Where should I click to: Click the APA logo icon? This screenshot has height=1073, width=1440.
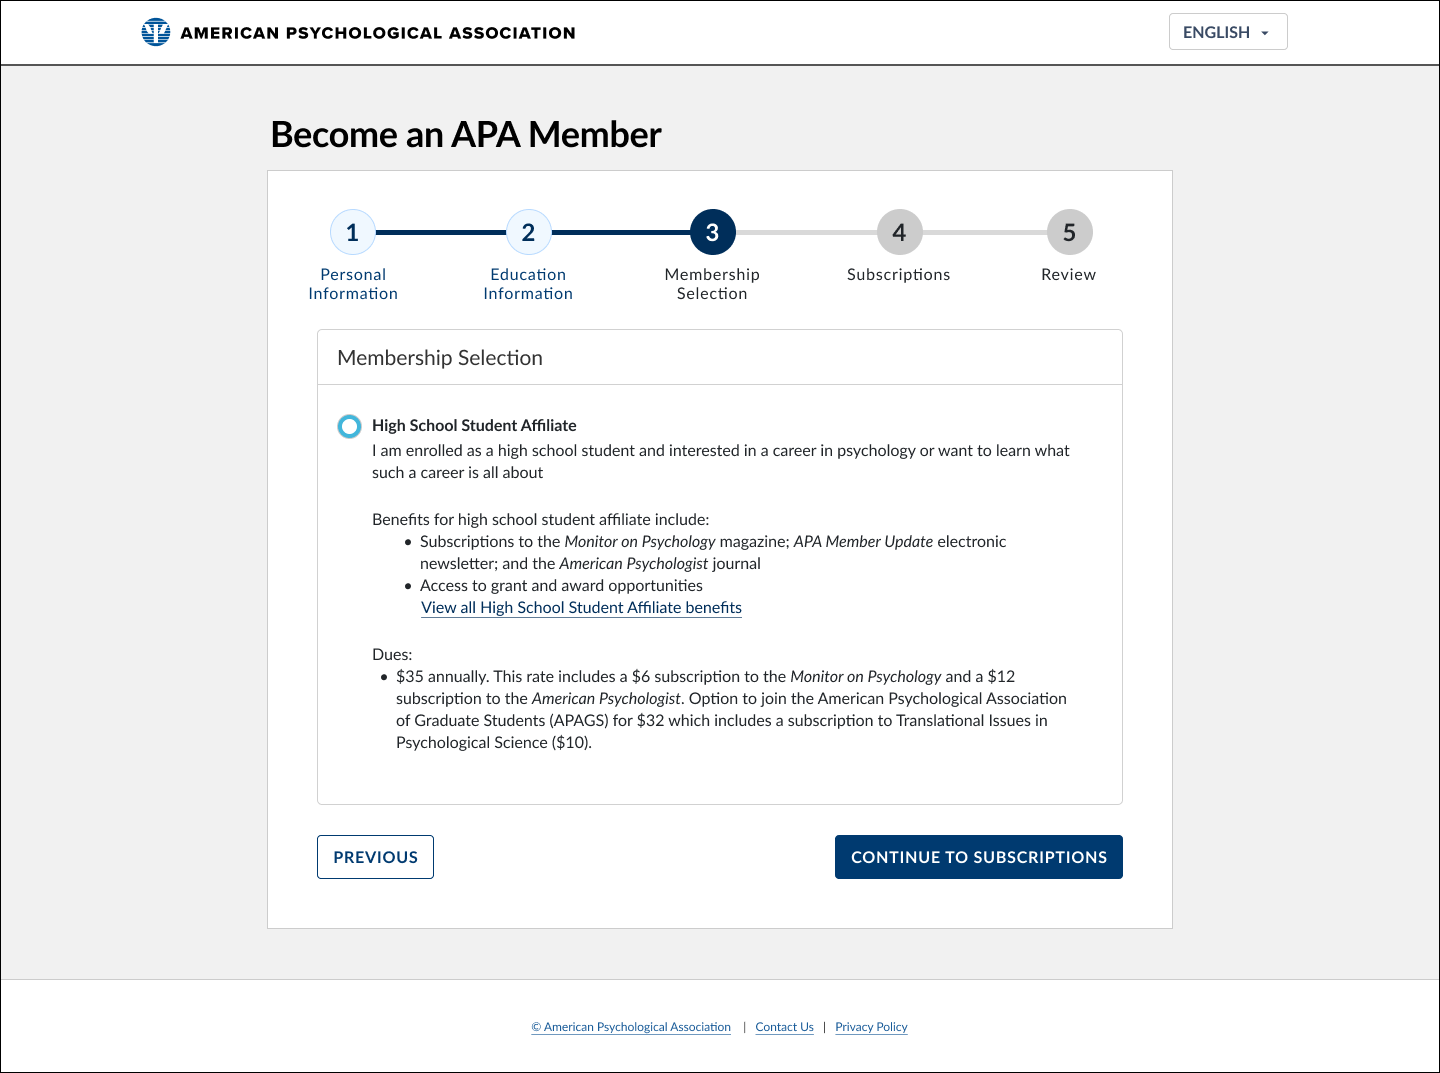point(156,32)
